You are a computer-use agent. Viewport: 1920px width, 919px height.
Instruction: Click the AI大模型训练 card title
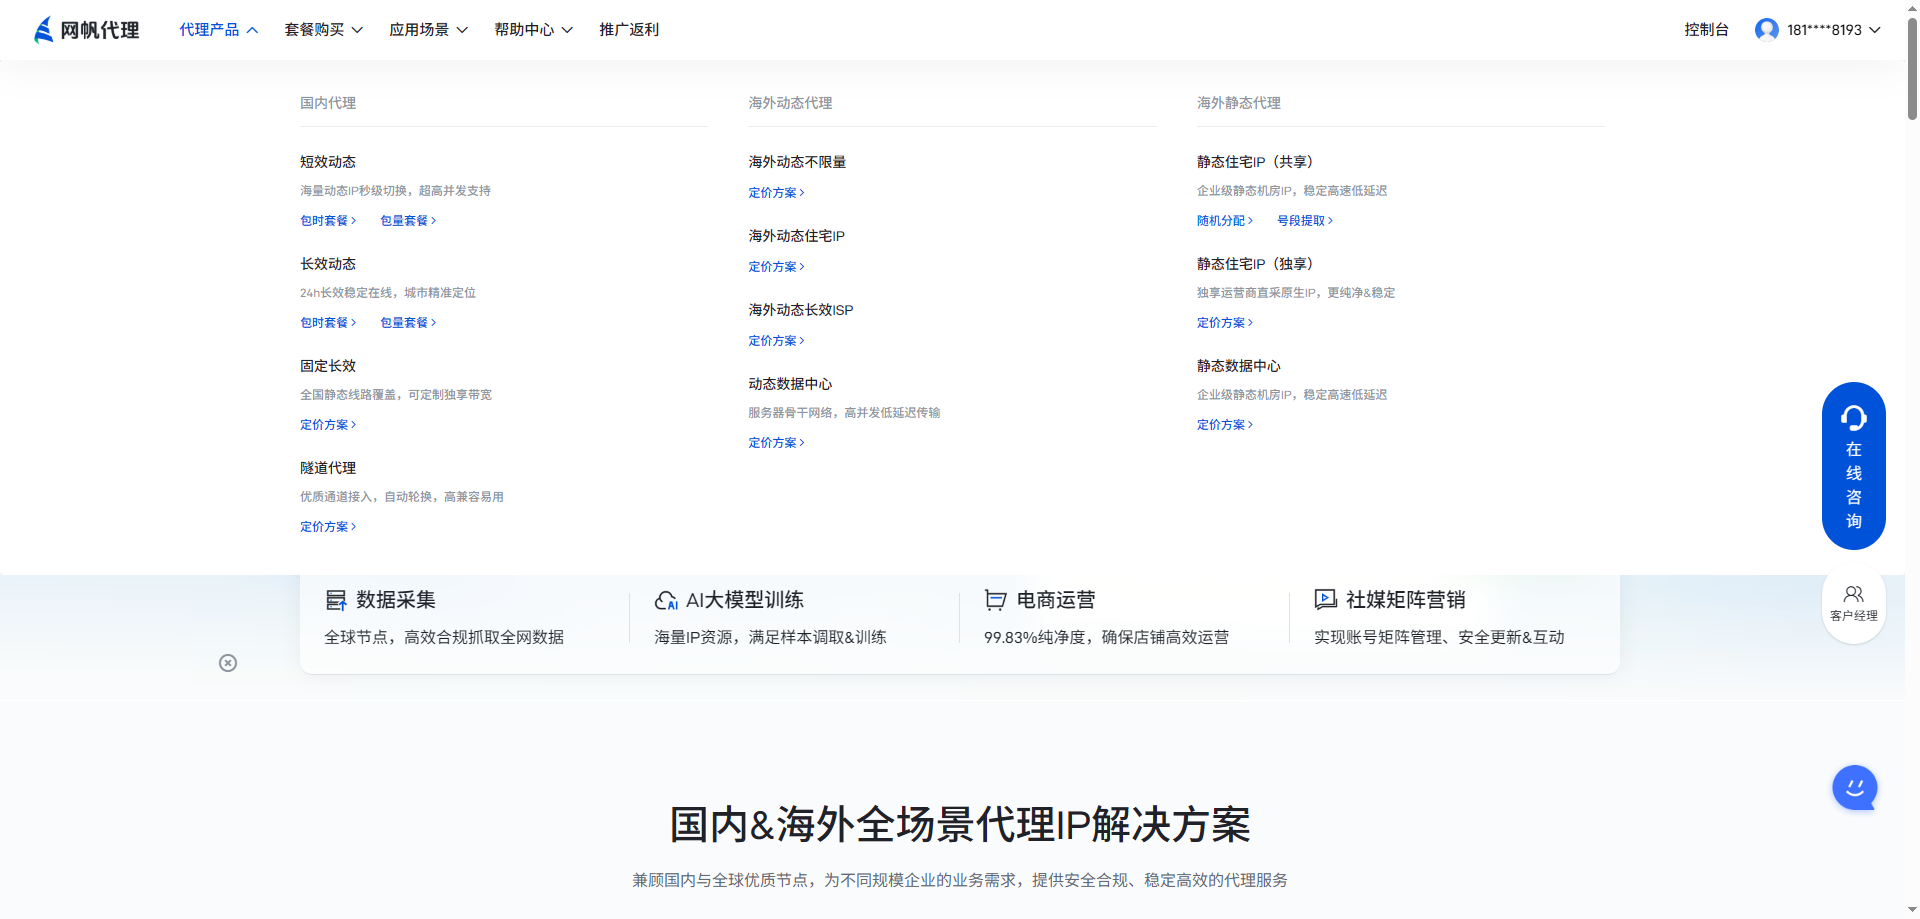tap(745, 600)
